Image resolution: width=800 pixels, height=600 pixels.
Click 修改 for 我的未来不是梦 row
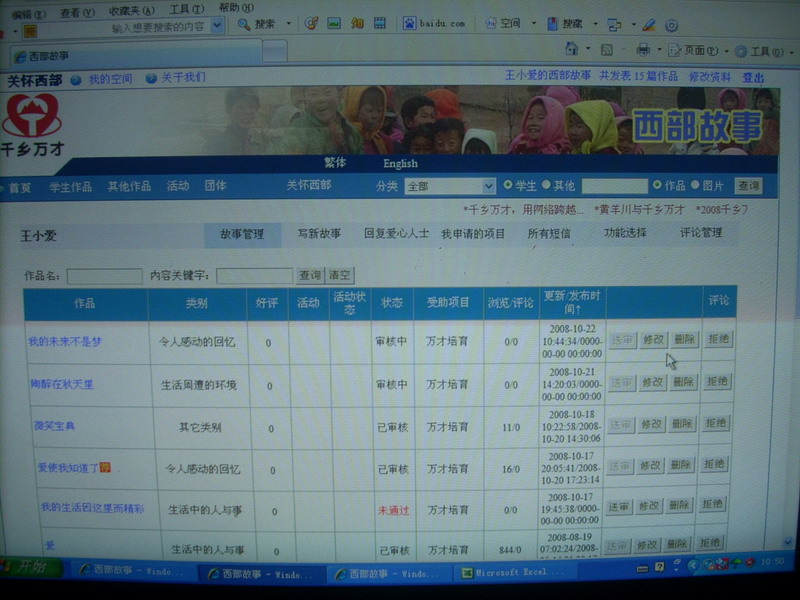coord(653,339)
